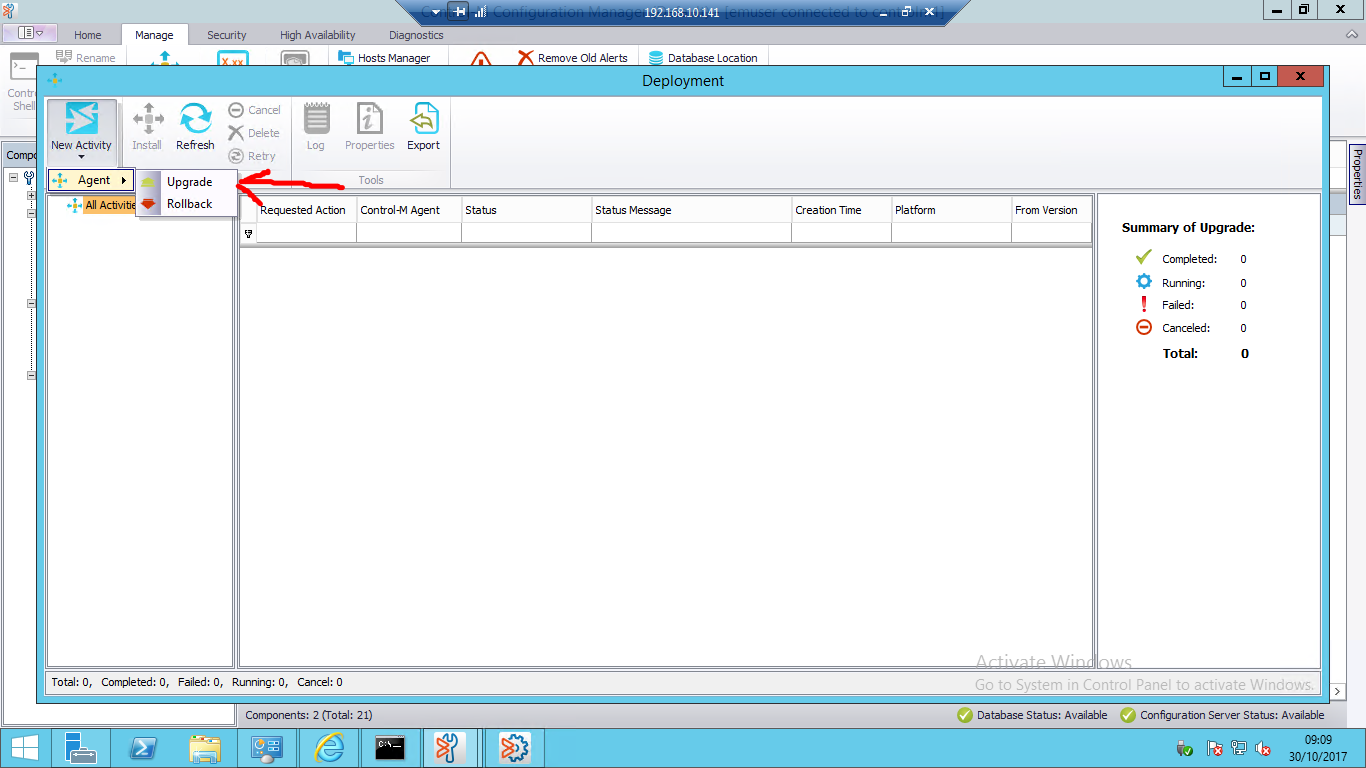Click the Export tool icon
1366x768 pixels.
[423, 119]
